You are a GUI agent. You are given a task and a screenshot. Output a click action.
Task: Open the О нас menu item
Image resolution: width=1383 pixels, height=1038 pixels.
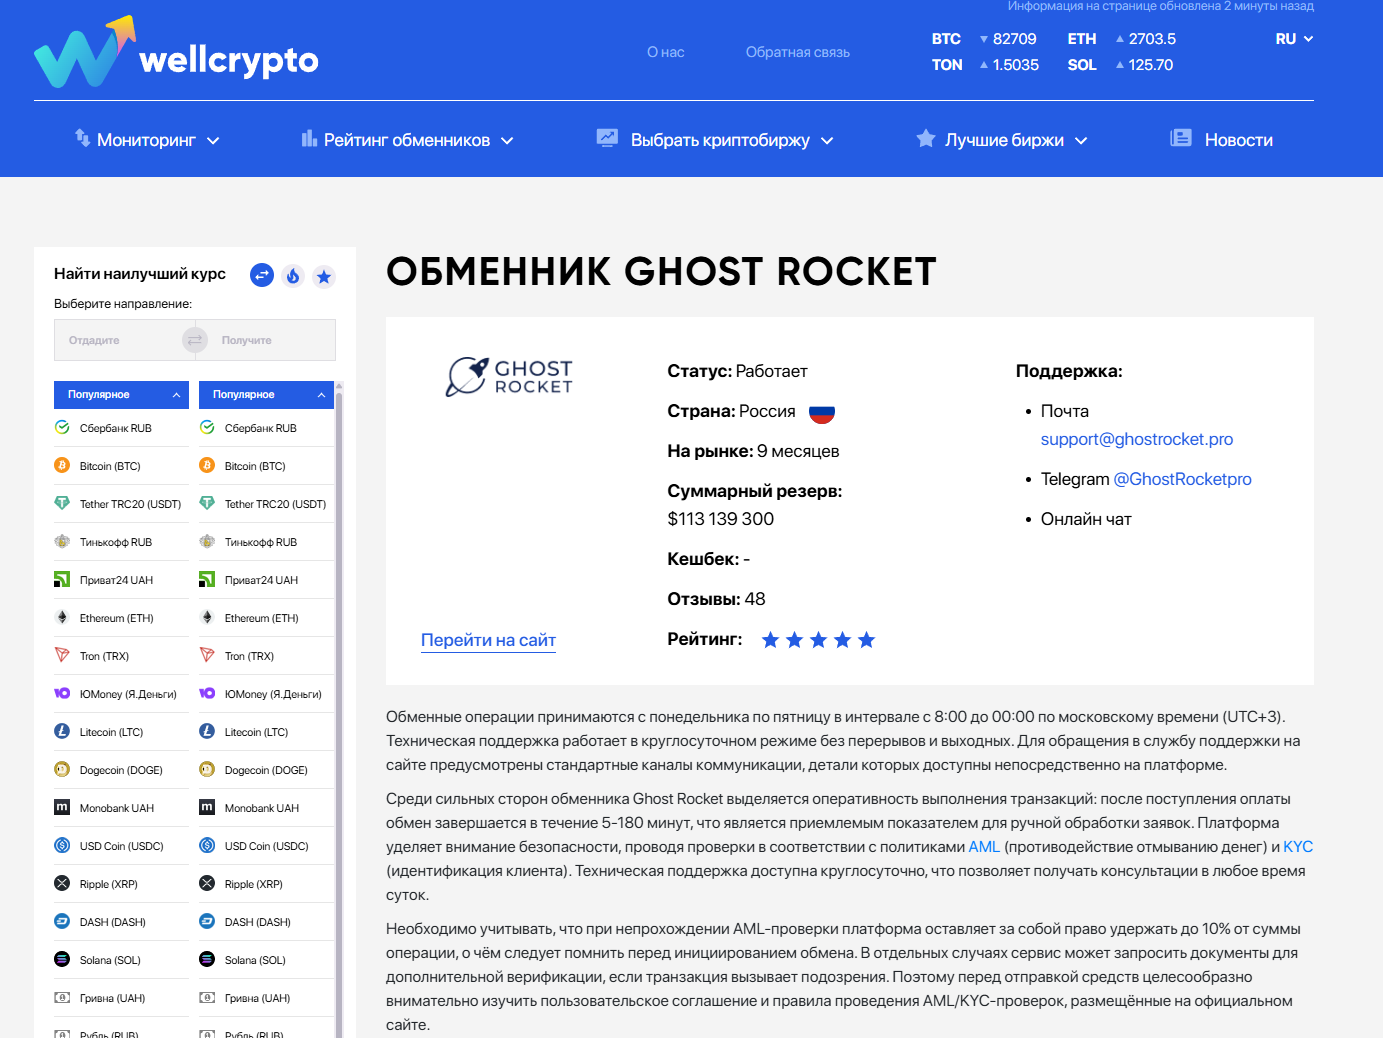[664, 52]
